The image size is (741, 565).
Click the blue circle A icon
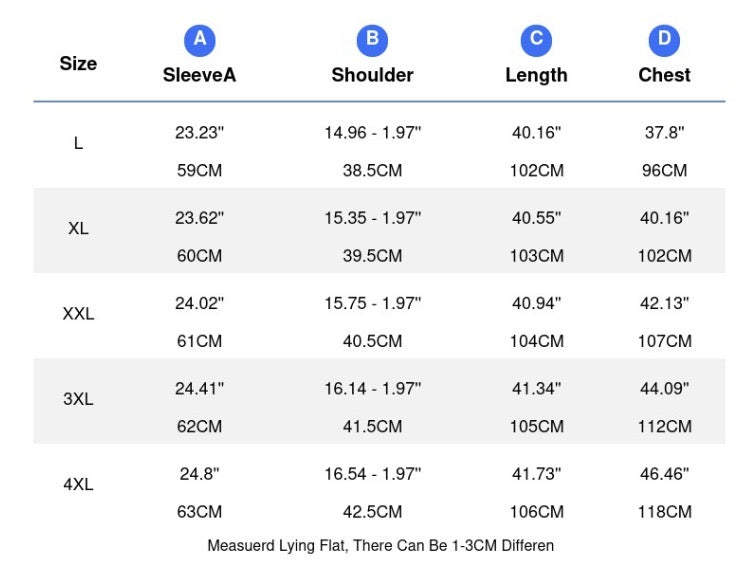pos(199,40)
